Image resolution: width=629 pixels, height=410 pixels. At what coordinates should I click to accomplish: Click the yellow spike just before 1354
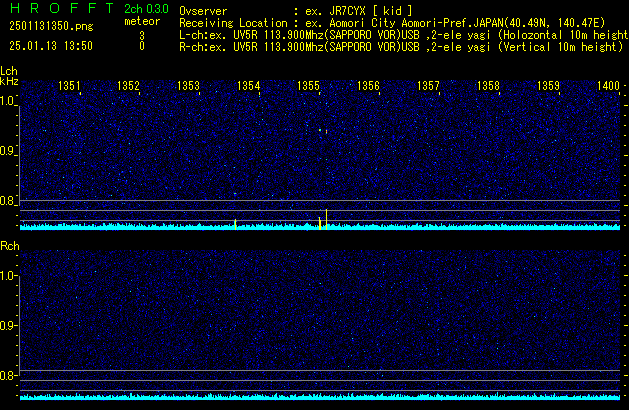[235, 224]
